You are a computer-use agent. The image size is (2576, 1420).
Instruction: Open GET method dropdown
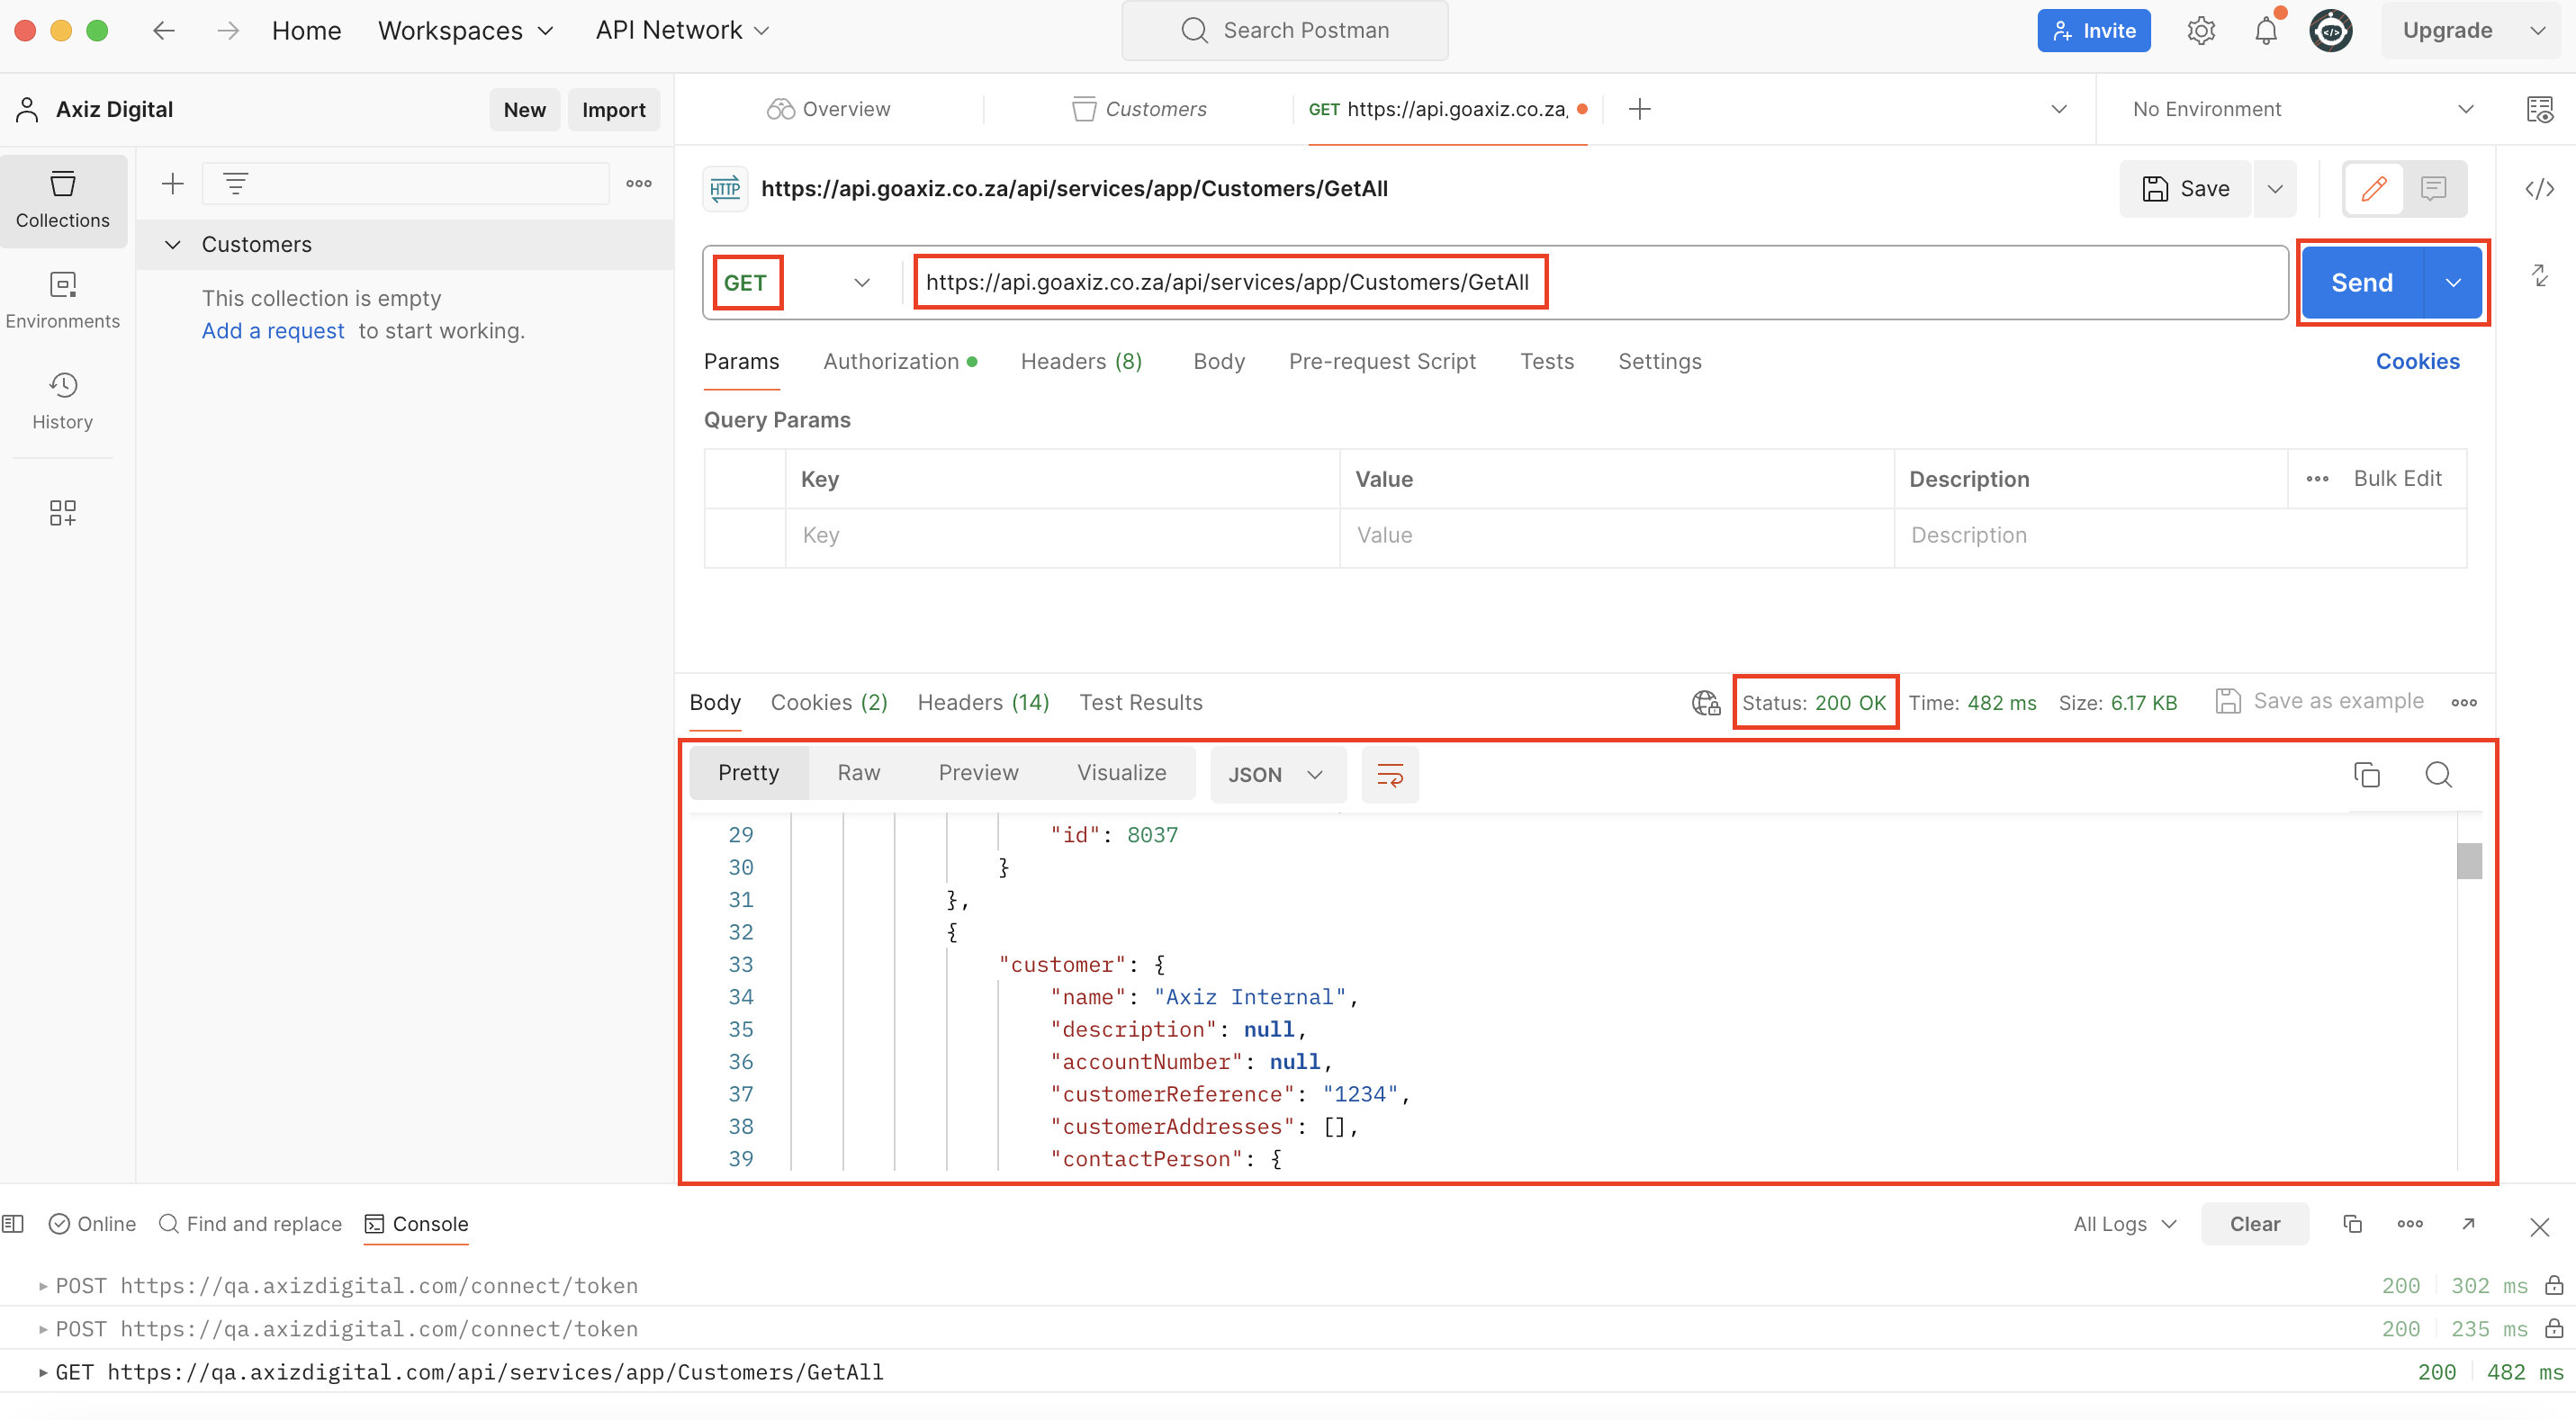(x=797, y=283)
